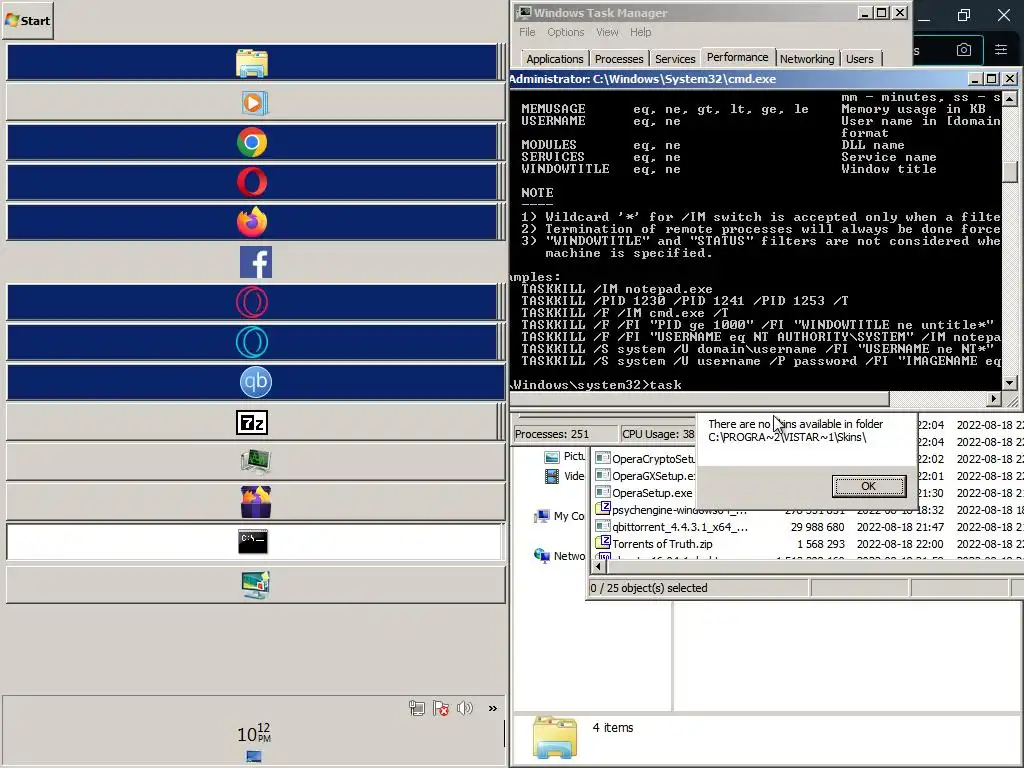This screenshot has height=768, width=1024.
Task: Launch Windows Media Player from taskbar
Action: click(x=255, y=103)
